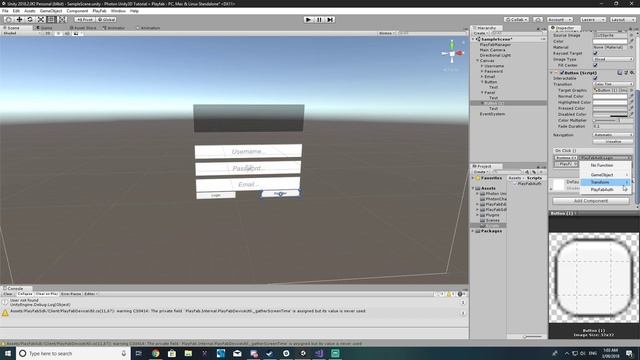This screenshot has width=640, height=360.
Task: Select the Move tool in toolbar
Action: click(19, 19)
